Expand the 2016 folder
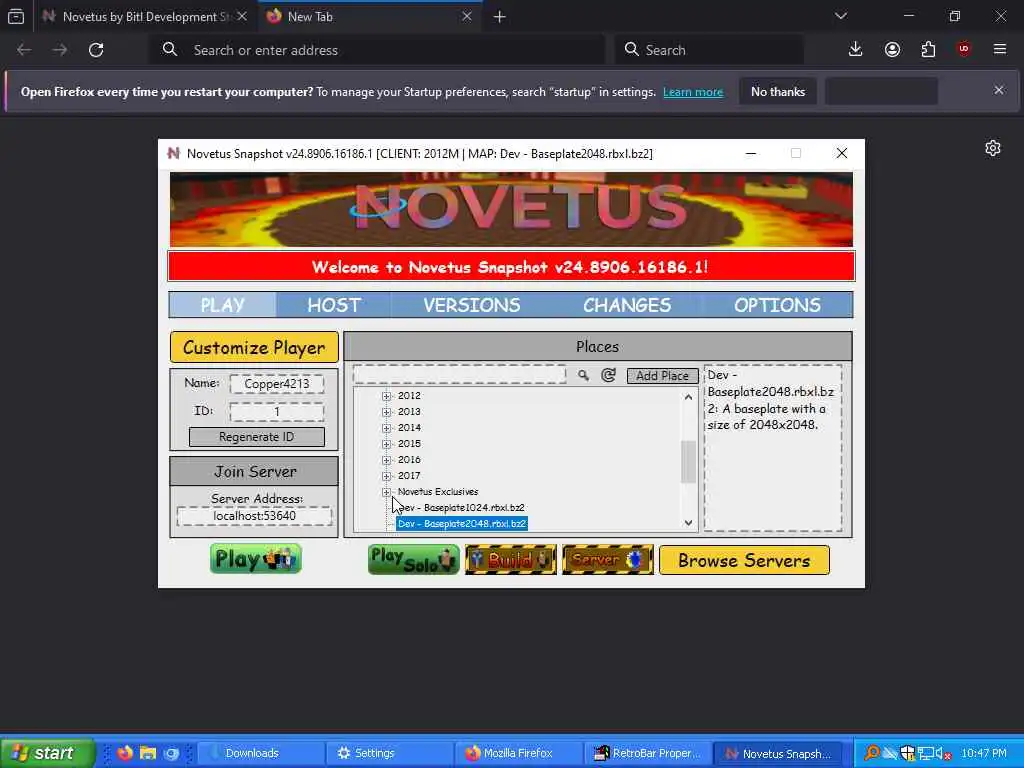This screenshot has width=1024, height=768. [387, 460]
